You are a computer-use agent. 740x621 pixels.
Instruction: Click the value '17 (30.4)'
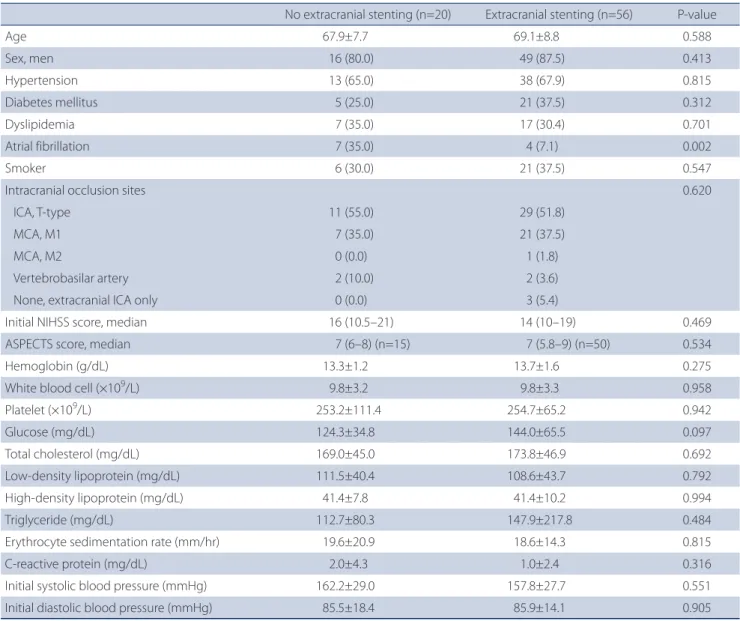point(542,125)
